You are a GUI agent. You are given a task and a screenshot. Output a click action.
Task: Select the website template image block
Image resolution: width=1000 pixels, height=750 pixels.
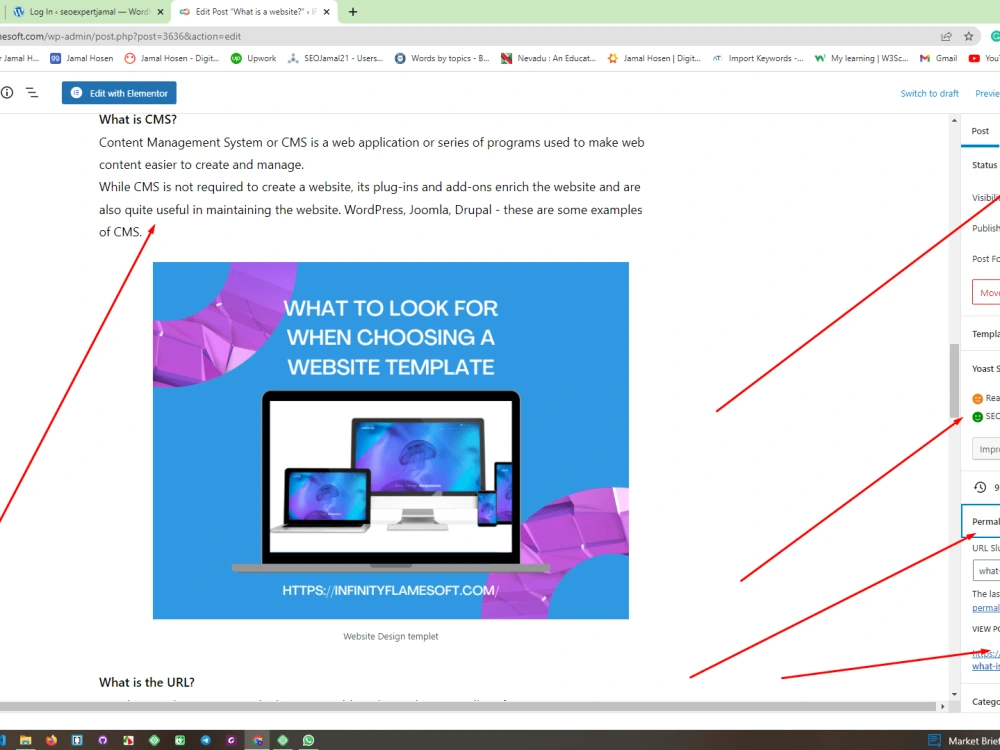pos(390,440)
